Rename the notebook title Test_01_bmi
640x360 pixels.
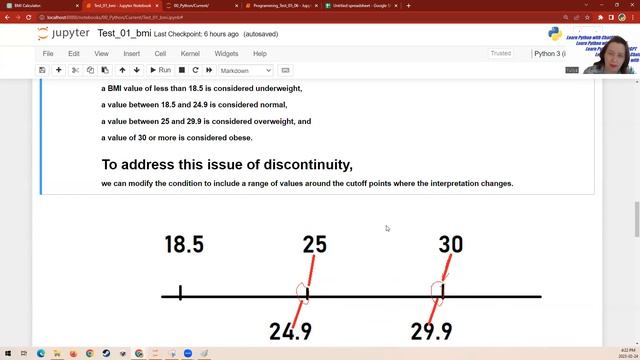124,33
